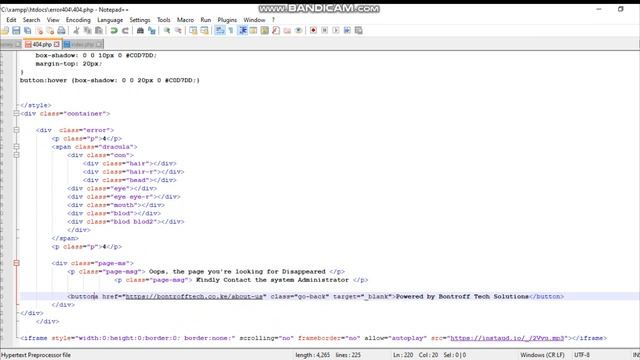Click the Ln : 220 status entry
This screenshot has height=360, width=640.
403,355
